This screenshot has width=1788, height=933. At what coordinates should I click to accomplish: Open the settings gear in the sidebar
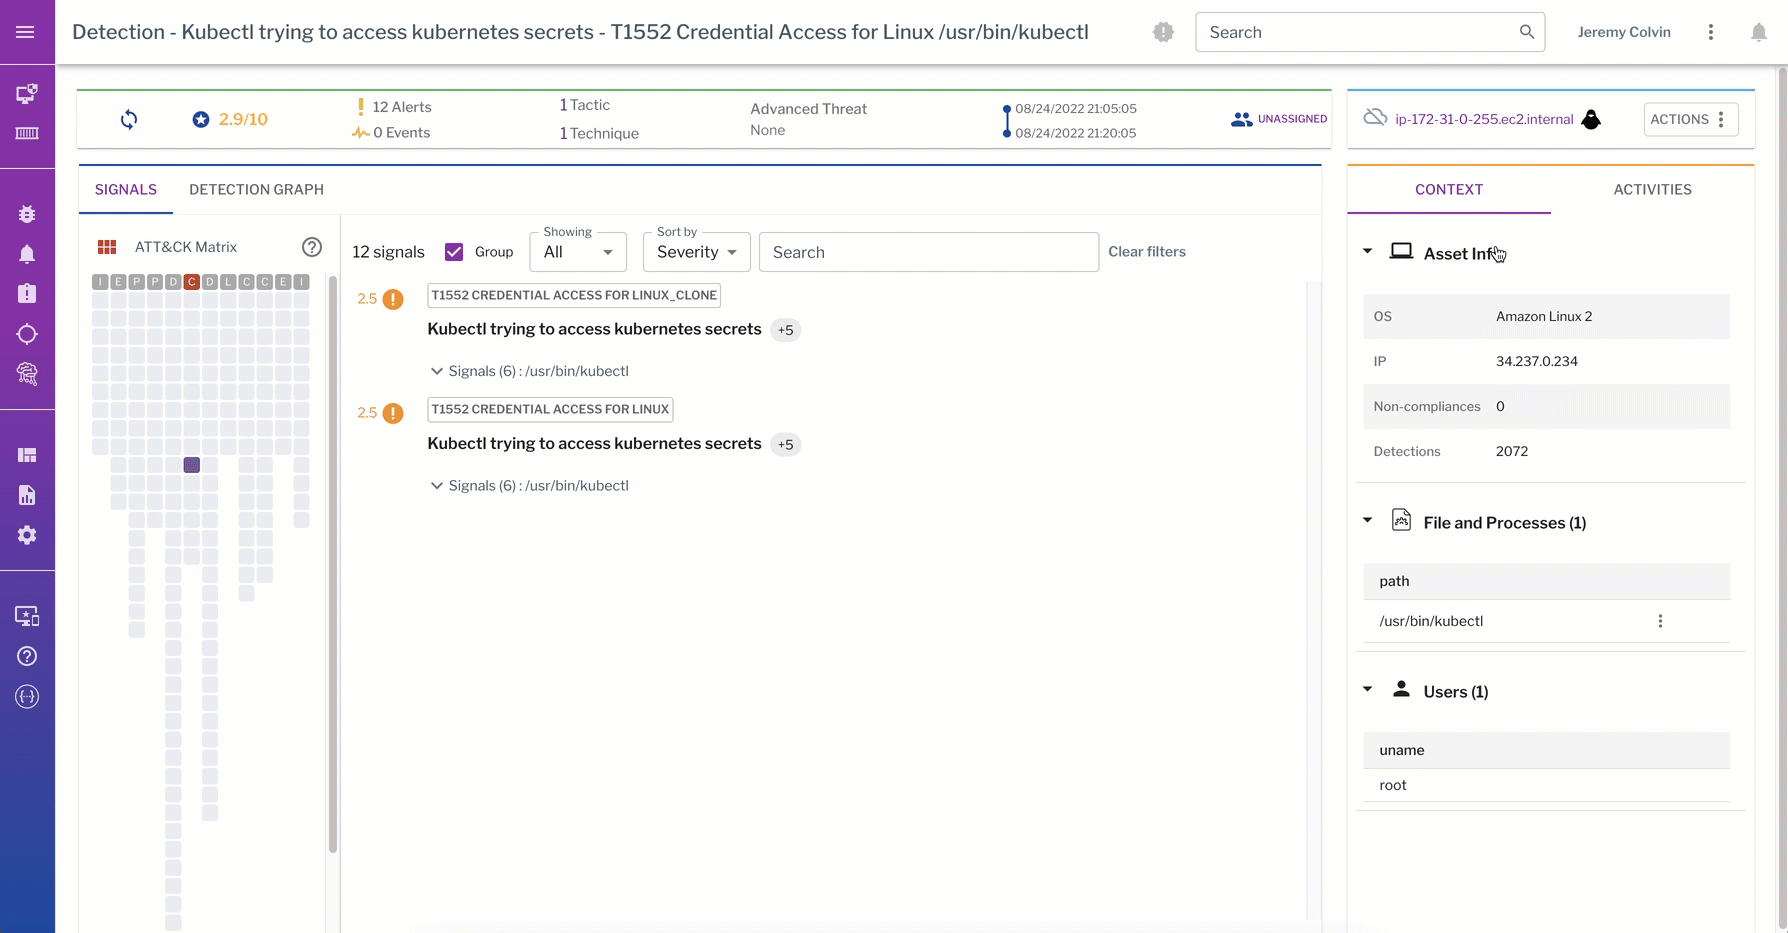(27, 535)
